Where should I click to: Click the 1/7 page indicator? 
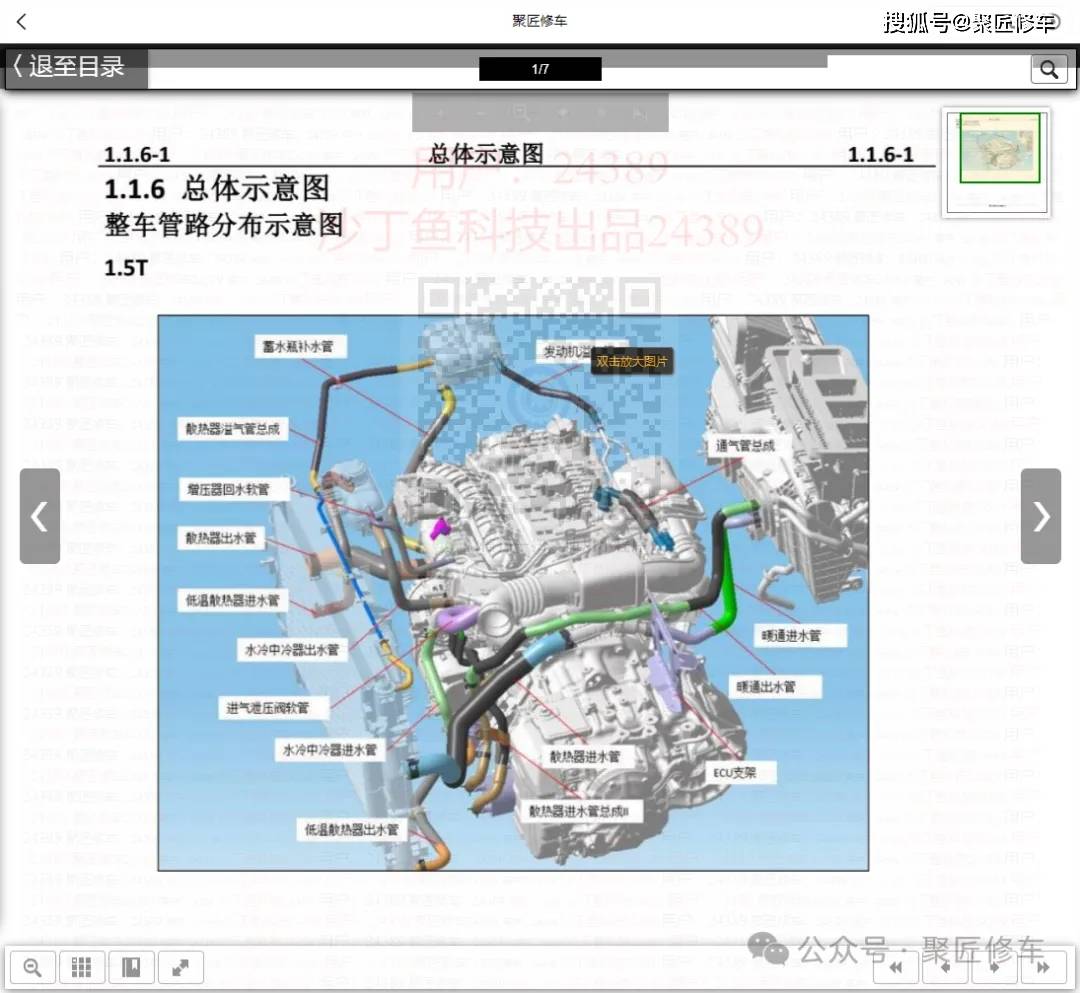point(540,69)
